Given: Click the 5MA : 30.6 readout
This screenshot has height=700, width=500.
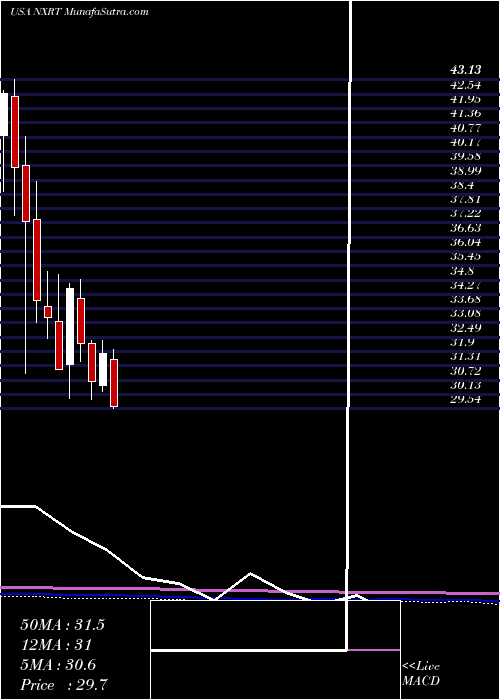Looking at the screenshot, I should pos(59,665).
